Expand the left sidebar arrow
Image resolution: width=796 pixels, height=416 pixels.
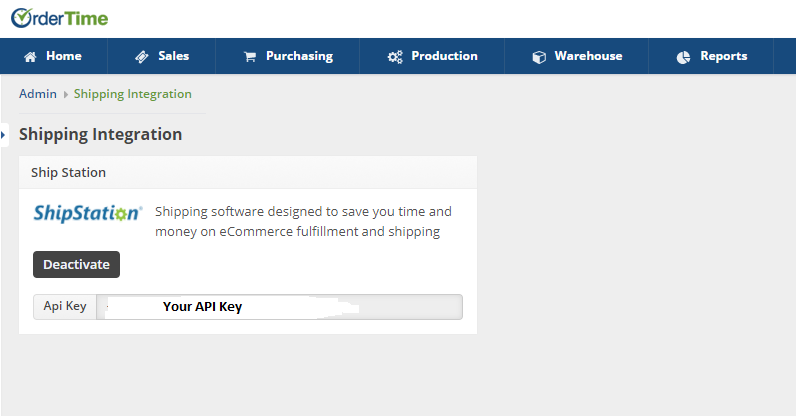pos(4,135)
